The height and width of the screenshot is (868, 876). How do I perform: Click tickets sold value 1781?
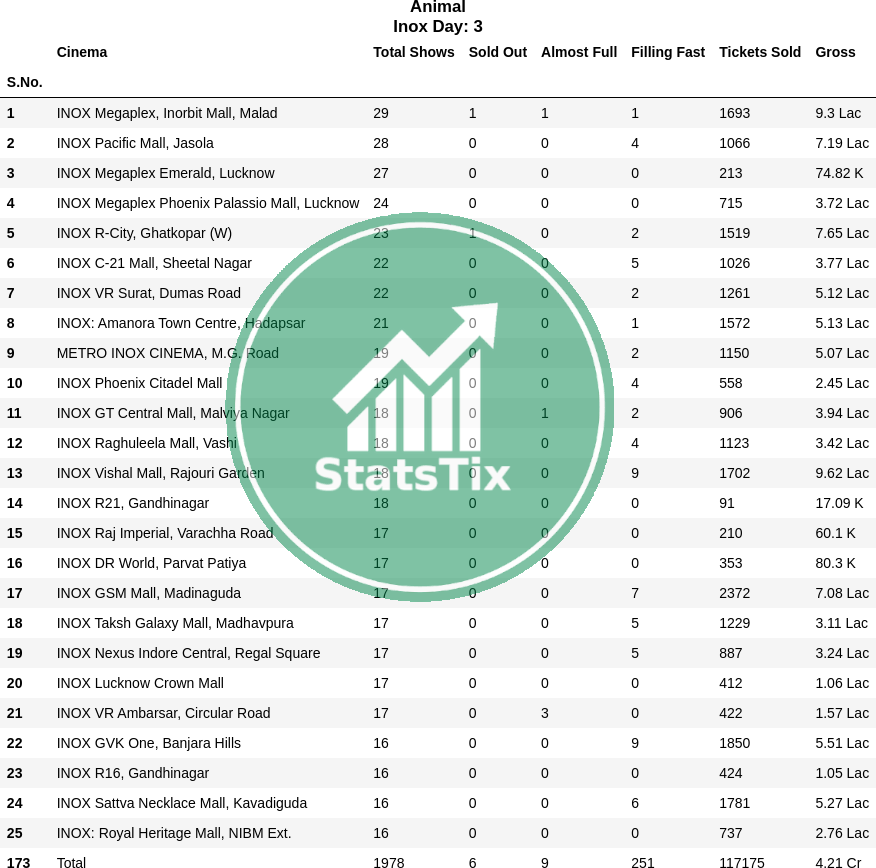click(x=734, y=803)
